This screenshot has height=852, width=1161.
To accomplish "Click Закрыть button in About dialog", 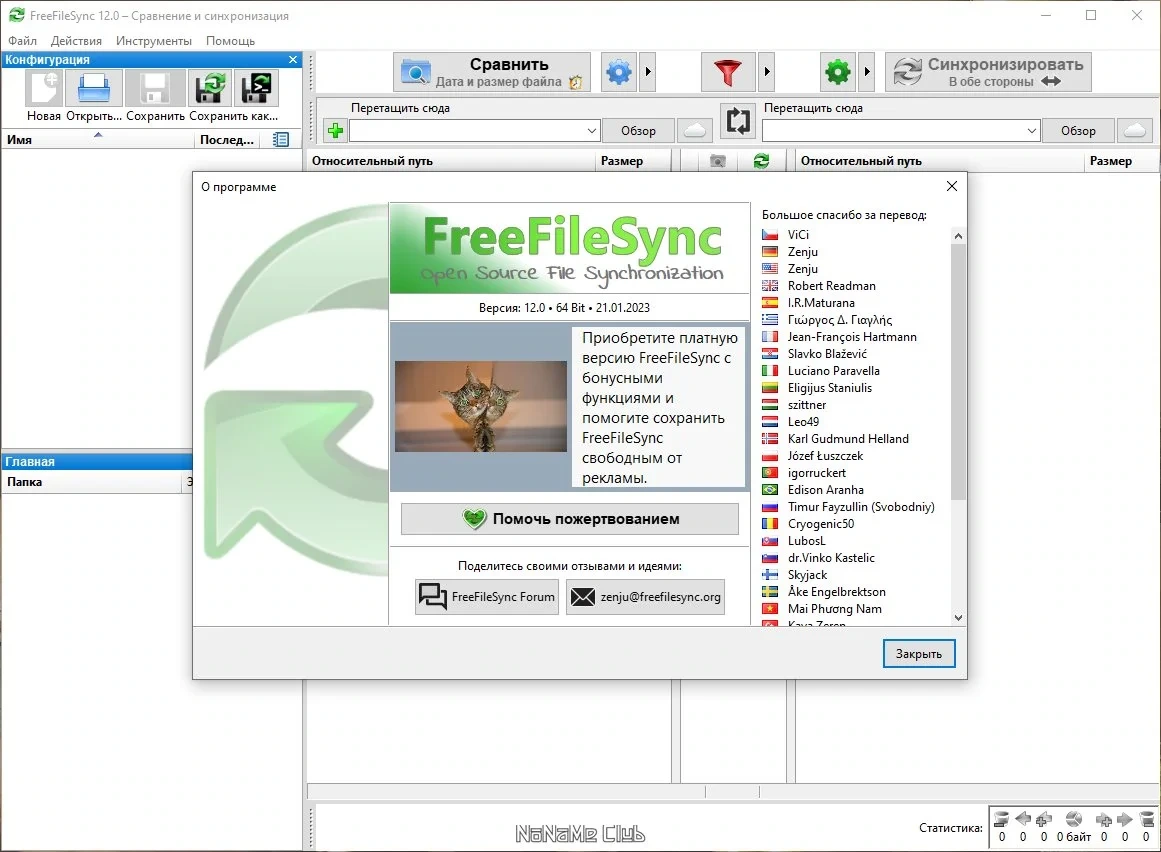I will [x=919, y=654].
